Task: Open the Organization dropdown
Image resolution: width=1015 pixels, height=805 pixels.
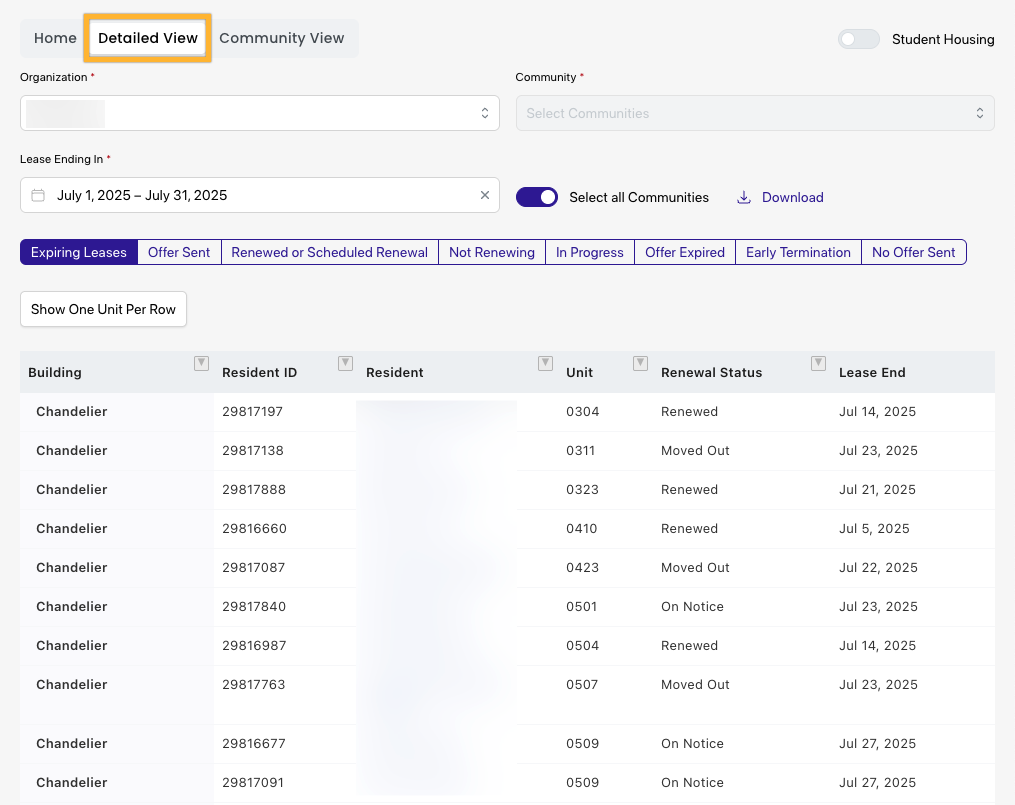Action: [x=260, y=113]
